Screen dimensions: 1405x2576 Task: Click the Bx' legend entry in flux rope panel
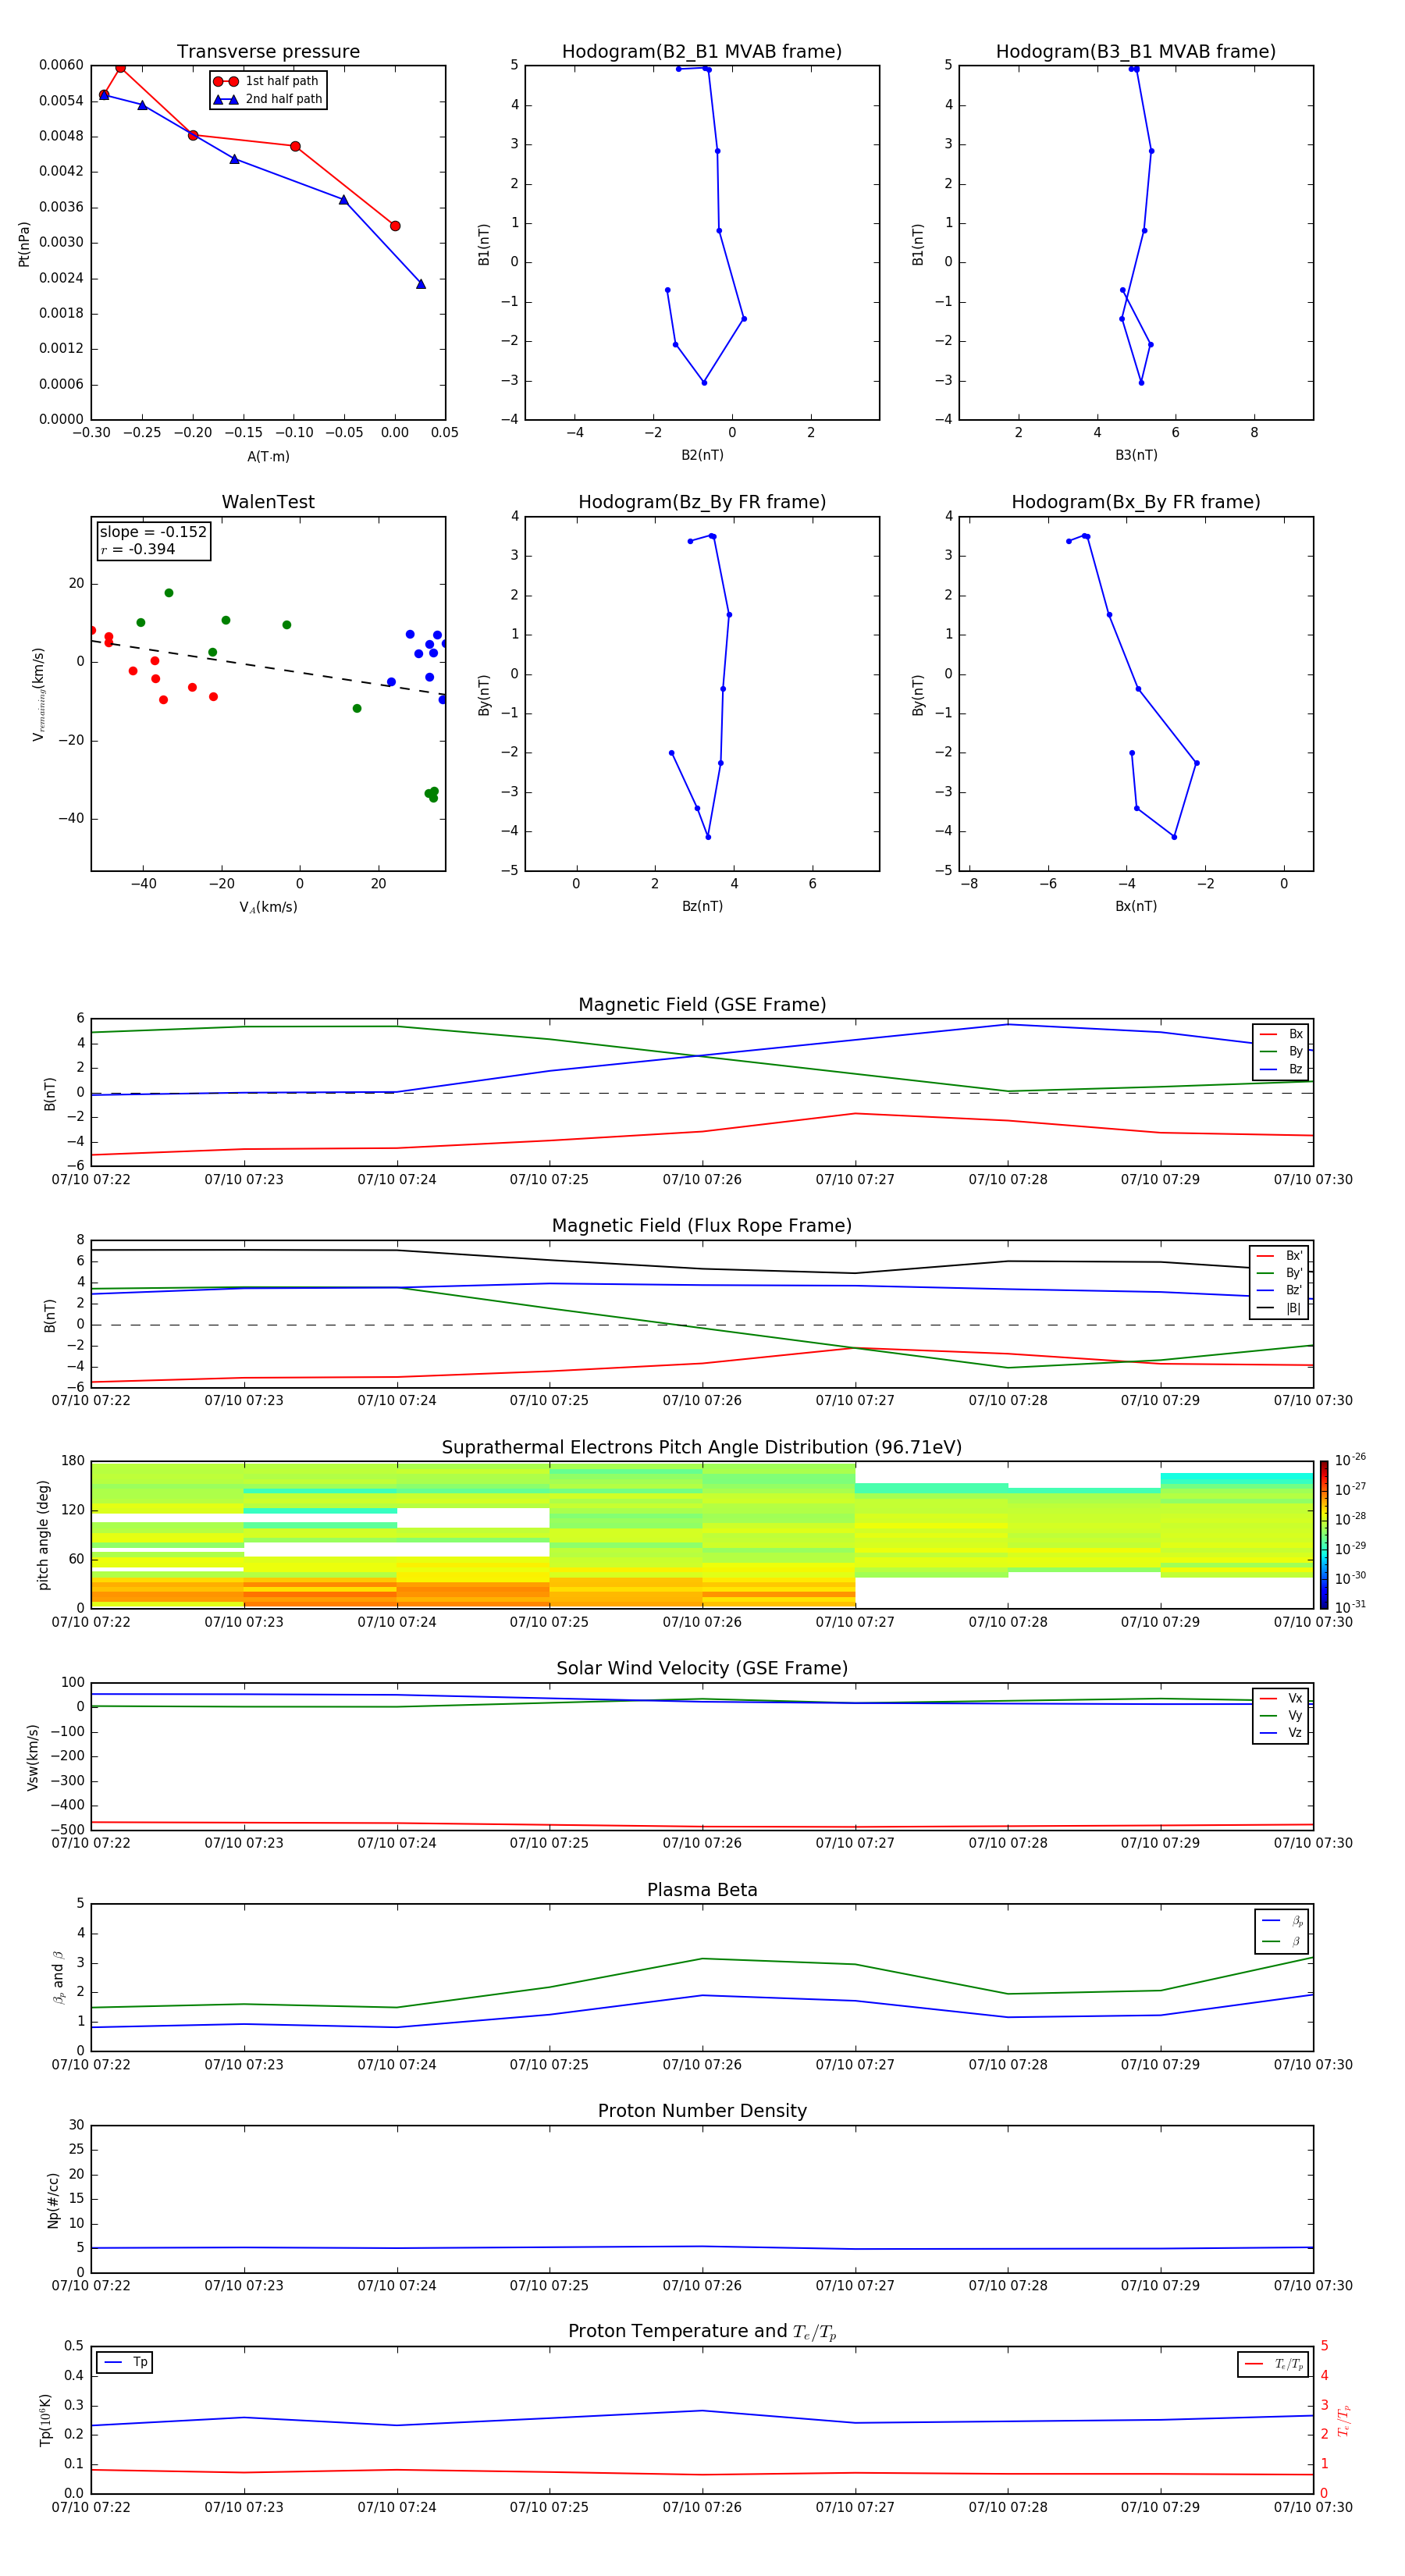[x=1279, y=1256]
